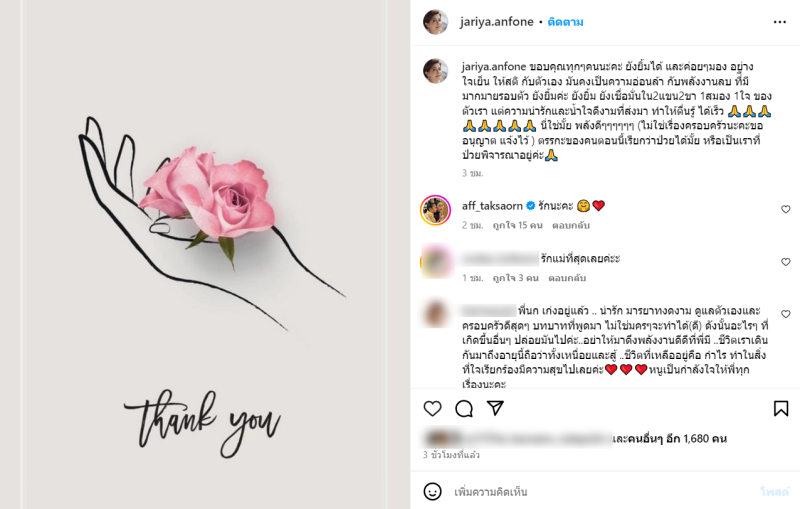Open the three-dot more options menu
This screenshot has height=509, width=800.
click(x=780, y=22)
